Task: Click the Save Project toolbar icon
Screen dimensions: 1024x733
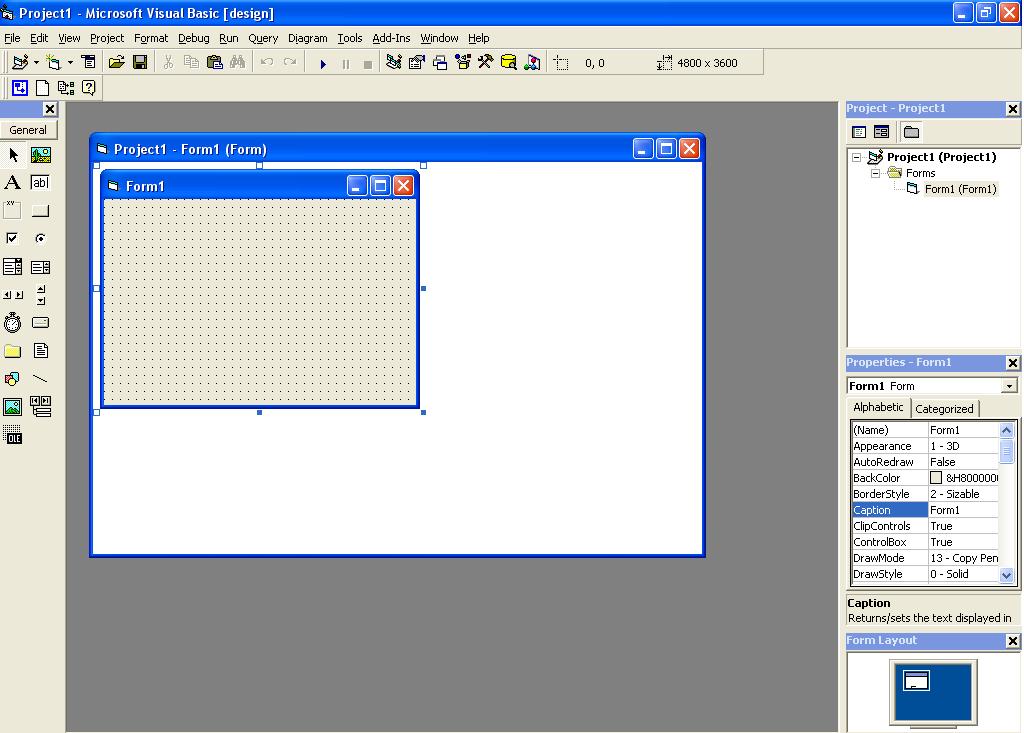Action: pyautogui.click(x=140, y=62)
